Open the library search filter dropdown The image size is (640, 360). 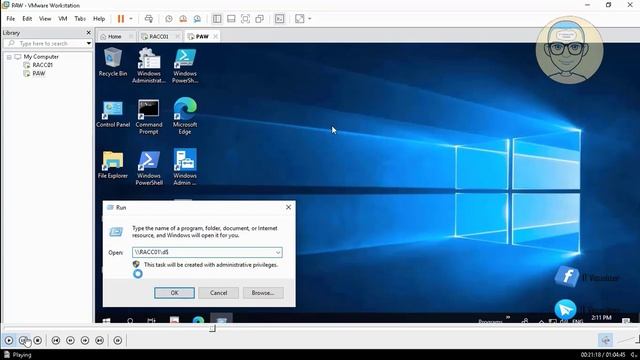pyautogui.click(x=89, y=43)
